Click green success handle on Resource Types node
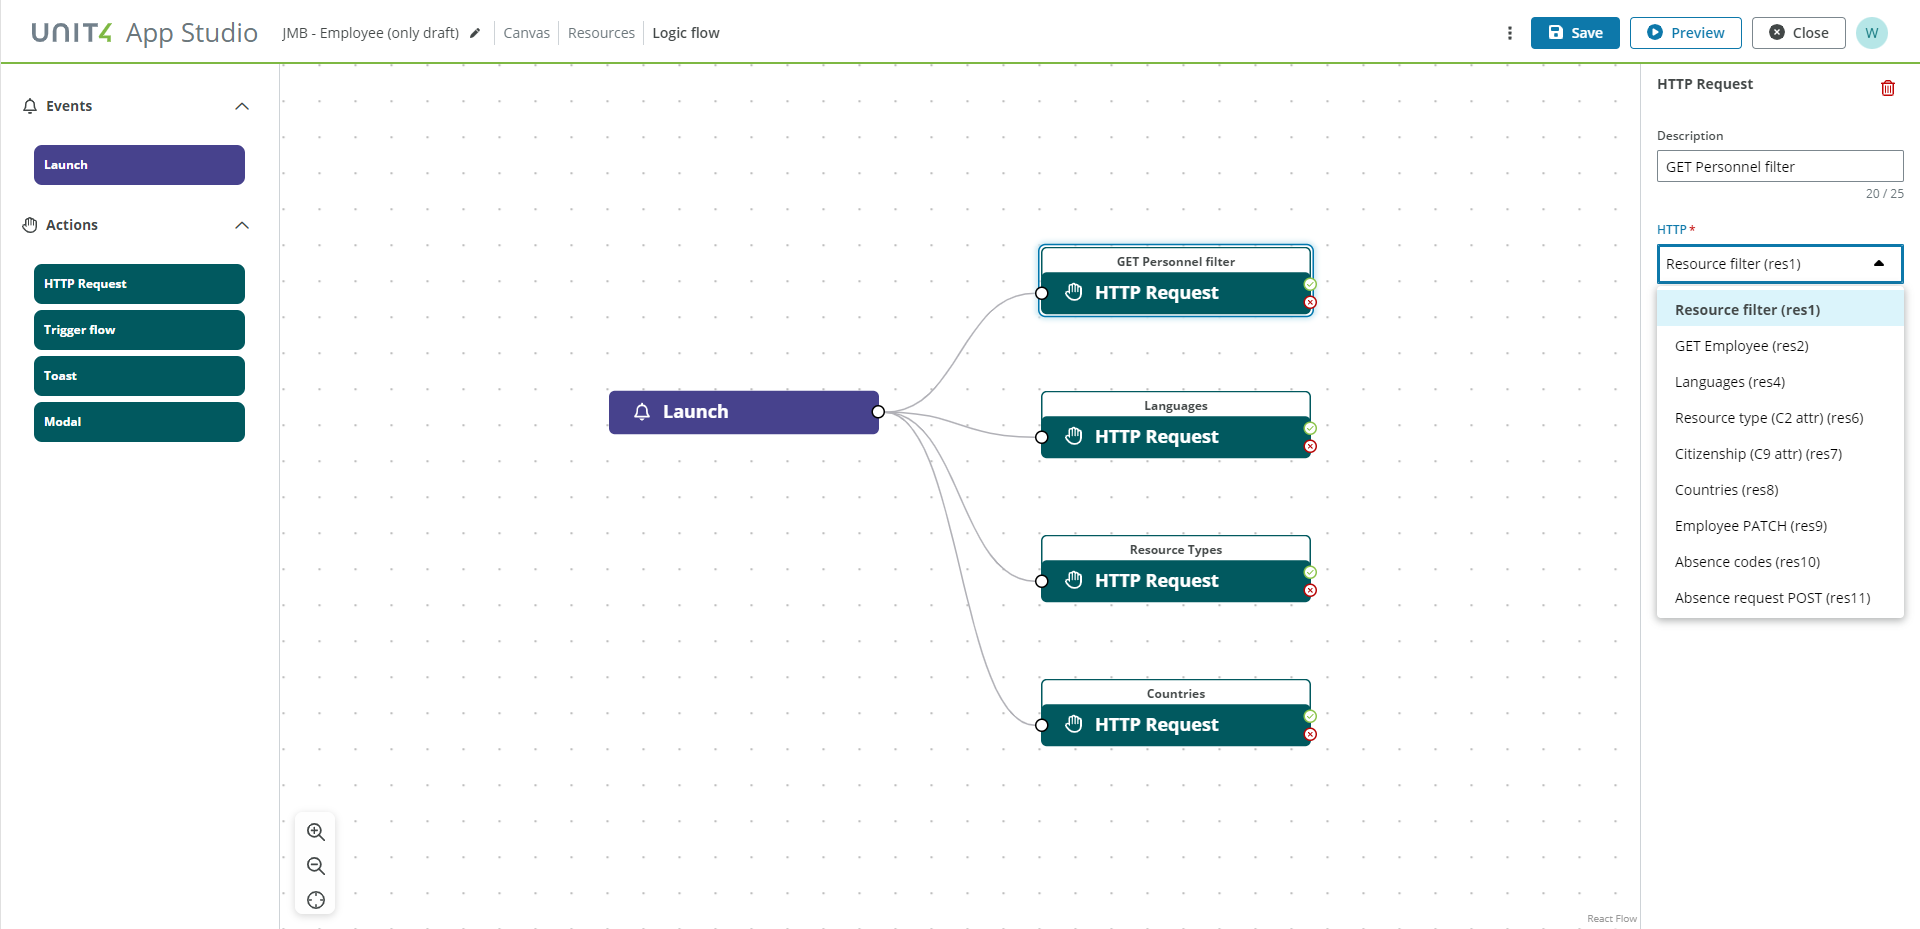Viewport: 1920px width, 929px height. (x=1310, y=572)
